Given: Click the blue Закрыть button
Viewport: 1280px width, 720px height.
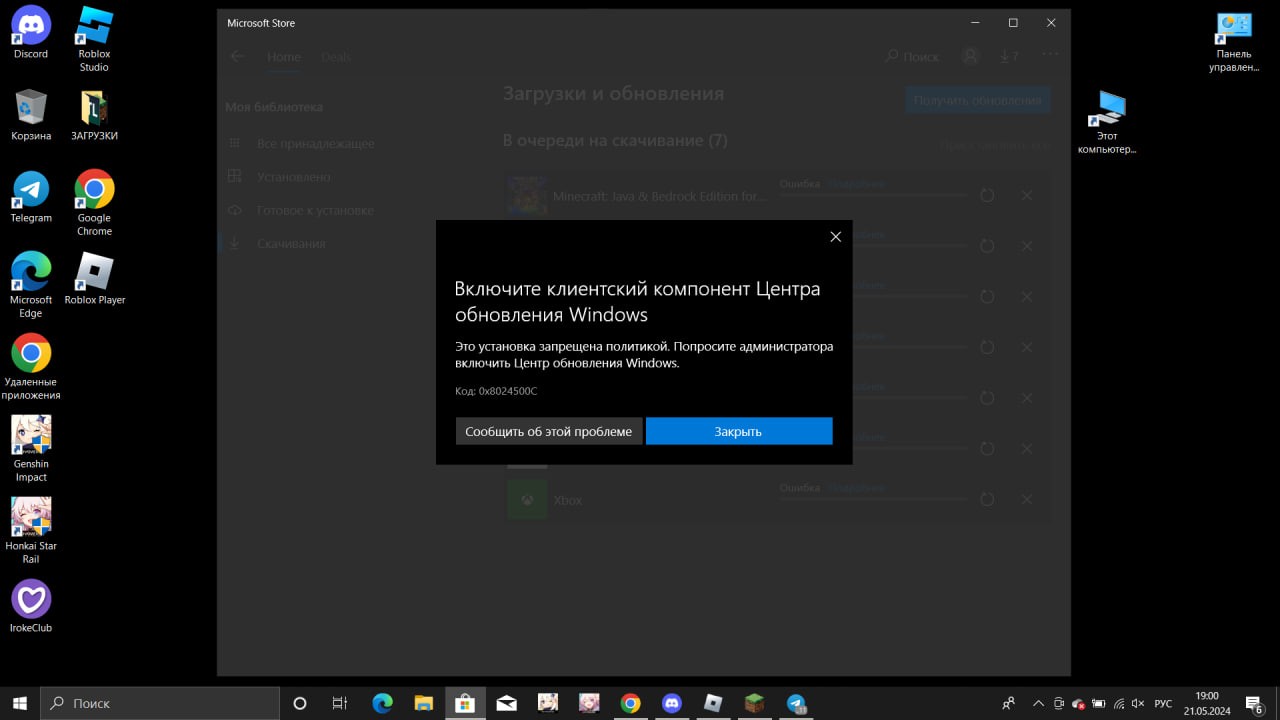Looking at the screenshot, I should (x=739, y=431).
